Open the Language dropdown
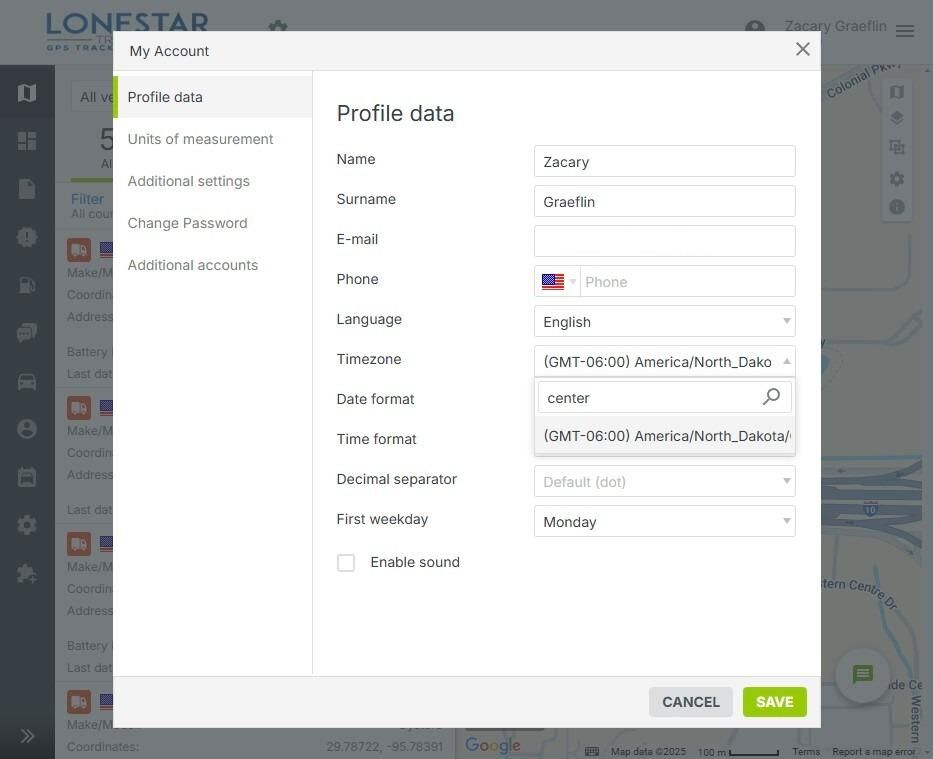The height and width of the screenshot is (759, 933). click(664, 321)
